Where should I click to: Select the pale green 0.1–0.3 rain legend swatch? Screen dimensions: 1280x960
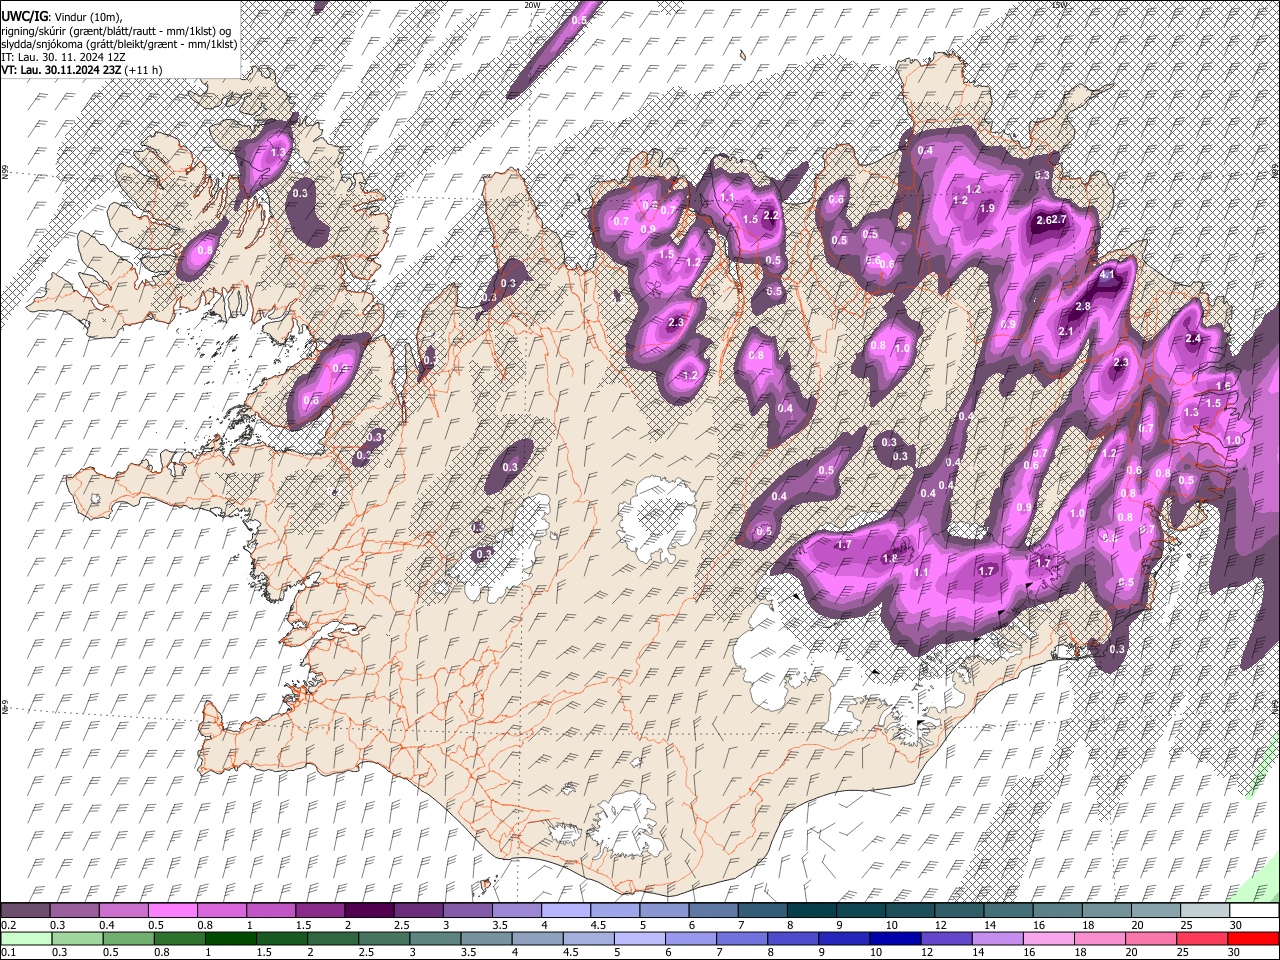pos(26,939)
